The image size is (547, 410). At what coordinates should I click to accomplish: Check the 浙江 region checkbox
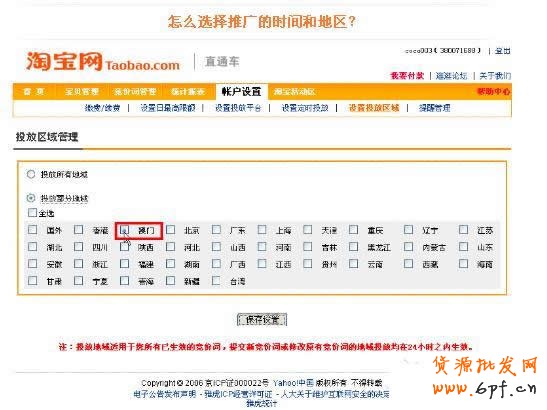pos(78,263)
